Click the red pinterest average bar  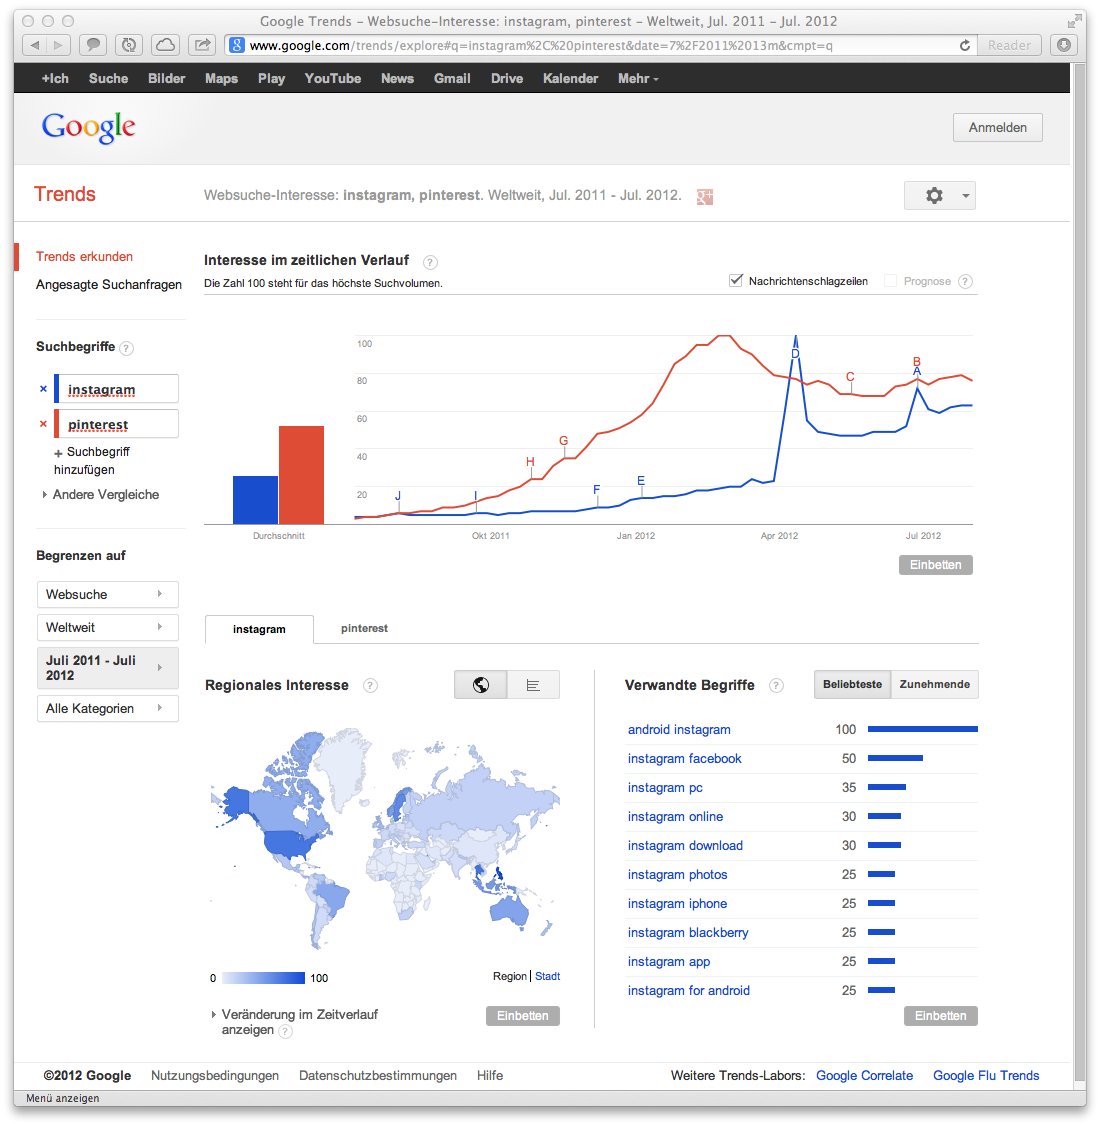(302, 475)
